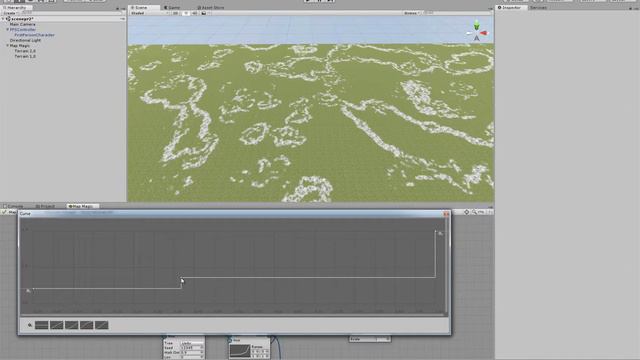The image size is (640, 360).
Task: Collapse the scene root in Hierarchy
Action: [3, 19]
